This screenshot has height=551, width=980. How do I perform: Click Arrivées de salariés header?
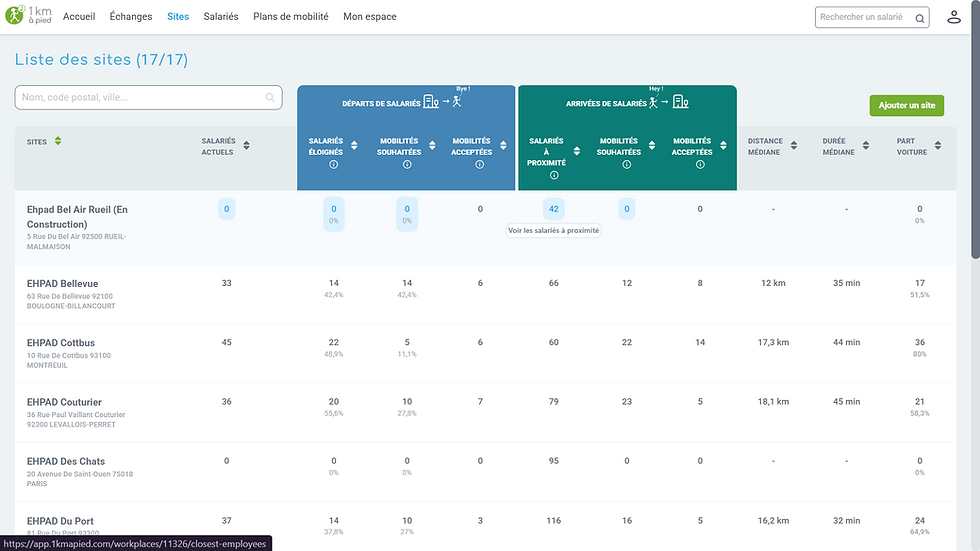(606, 104)
